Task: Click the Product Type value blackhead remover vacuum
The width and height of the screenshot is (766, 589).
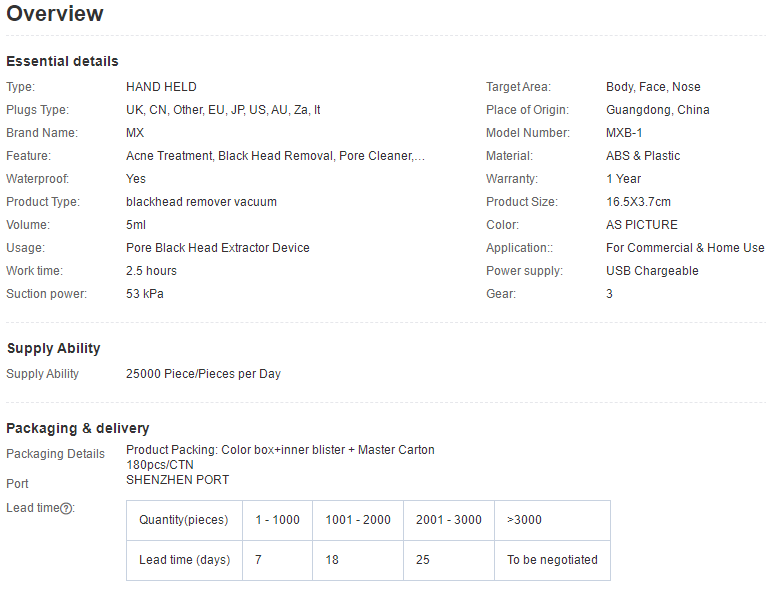Action: (x=201, y=202)
